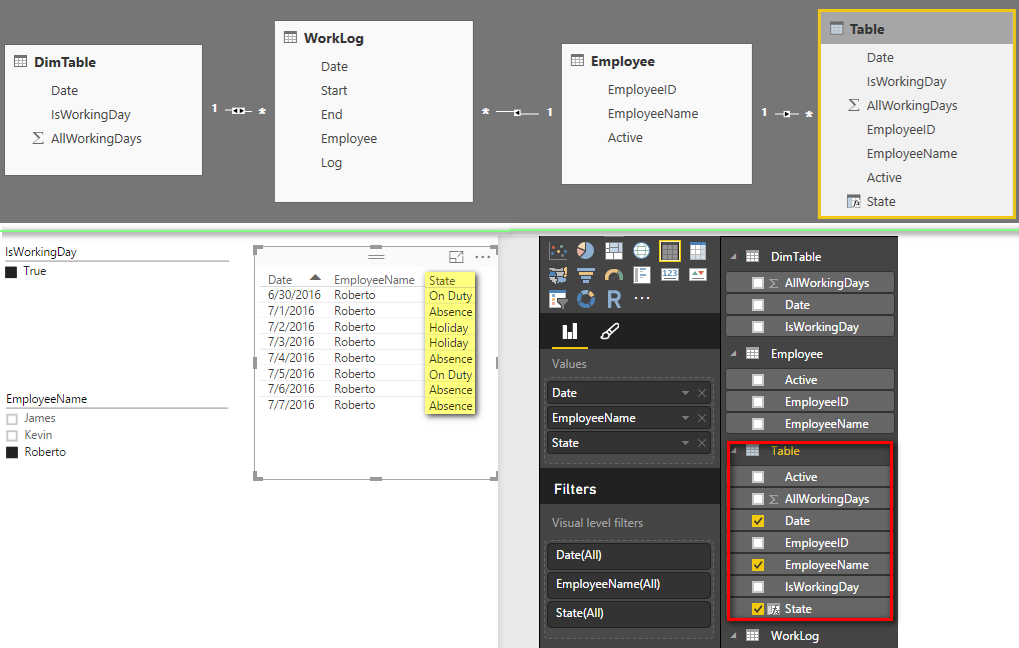The image size is (1019, 648).
Task: Expand State(All) visual level filter
Action: [628, 613]
